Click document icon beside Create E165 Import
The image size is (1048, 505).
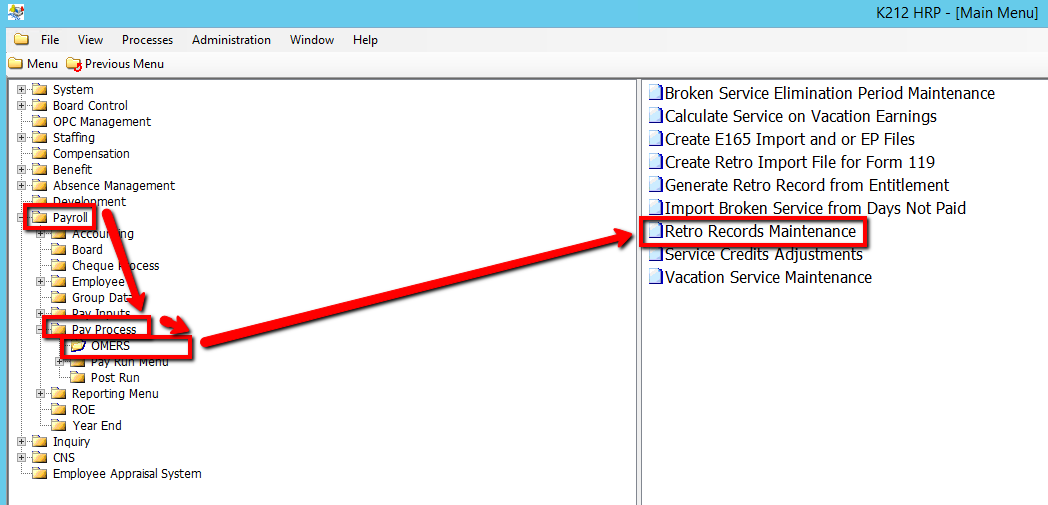[656, 139]
